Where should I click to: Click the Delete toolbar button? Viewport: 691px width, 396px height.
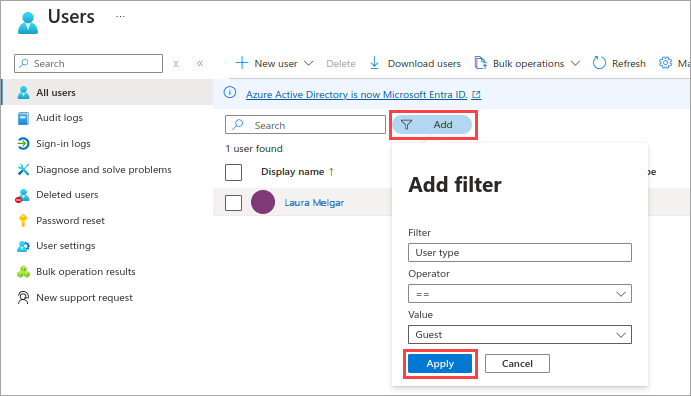tap(341, 64)
